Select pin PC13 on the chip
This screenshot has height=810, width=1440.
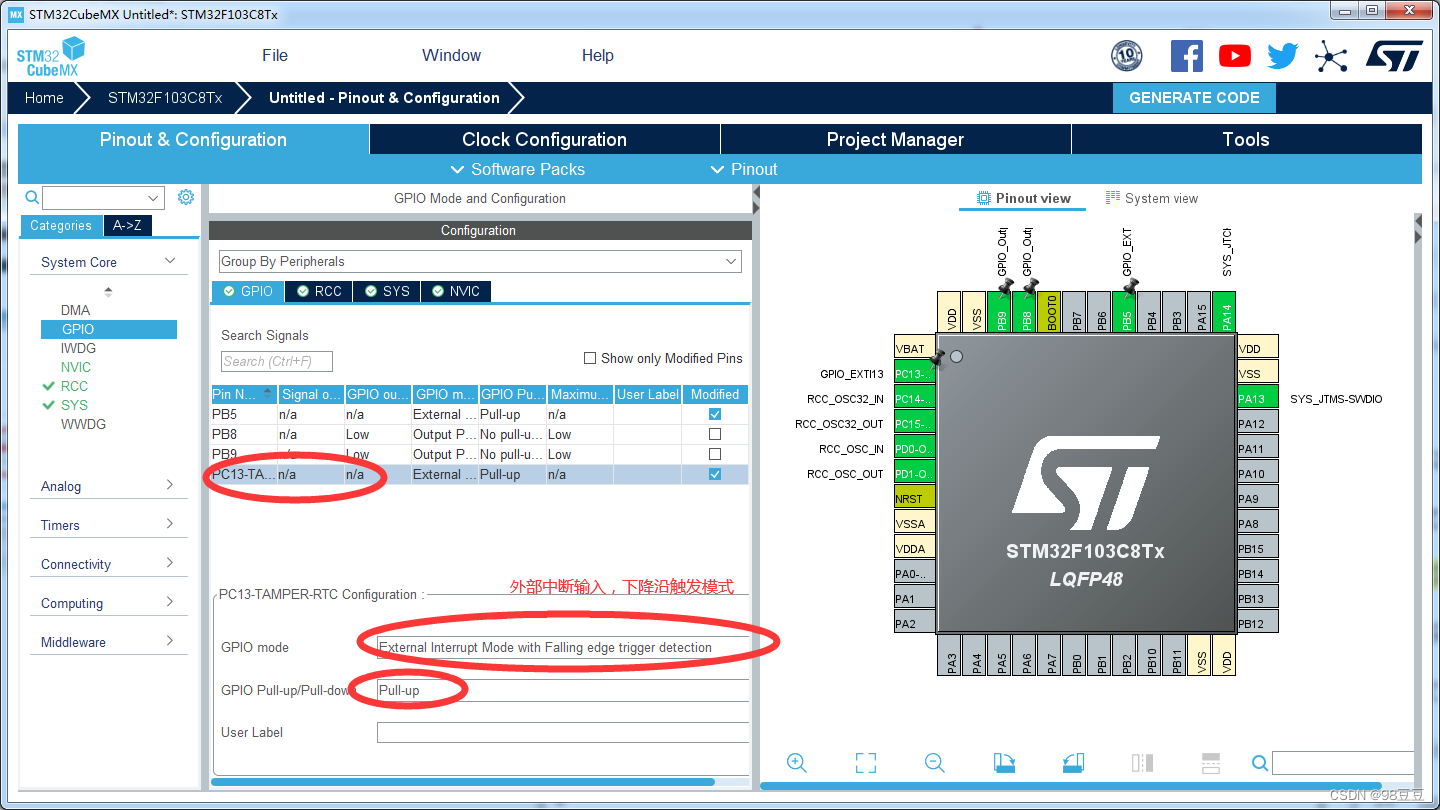point(915,374)
